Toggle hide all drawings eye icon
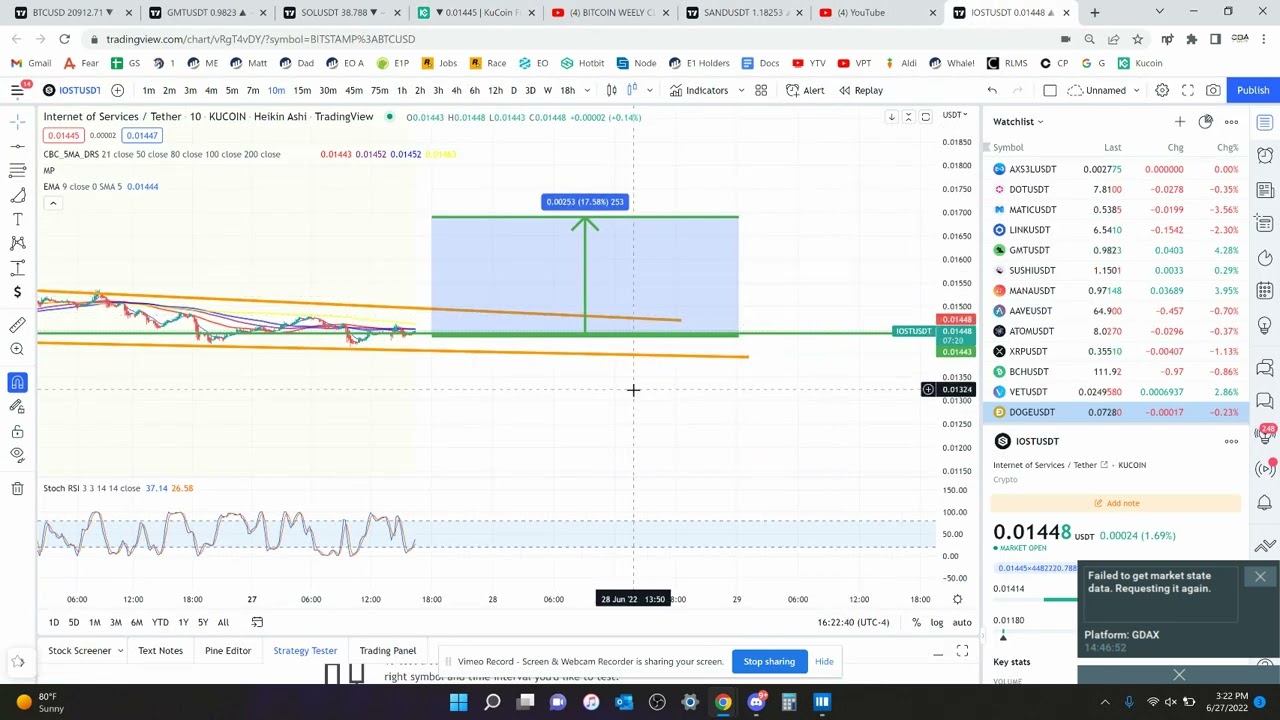The image size is (1280, 720). [x=17, y=455]
